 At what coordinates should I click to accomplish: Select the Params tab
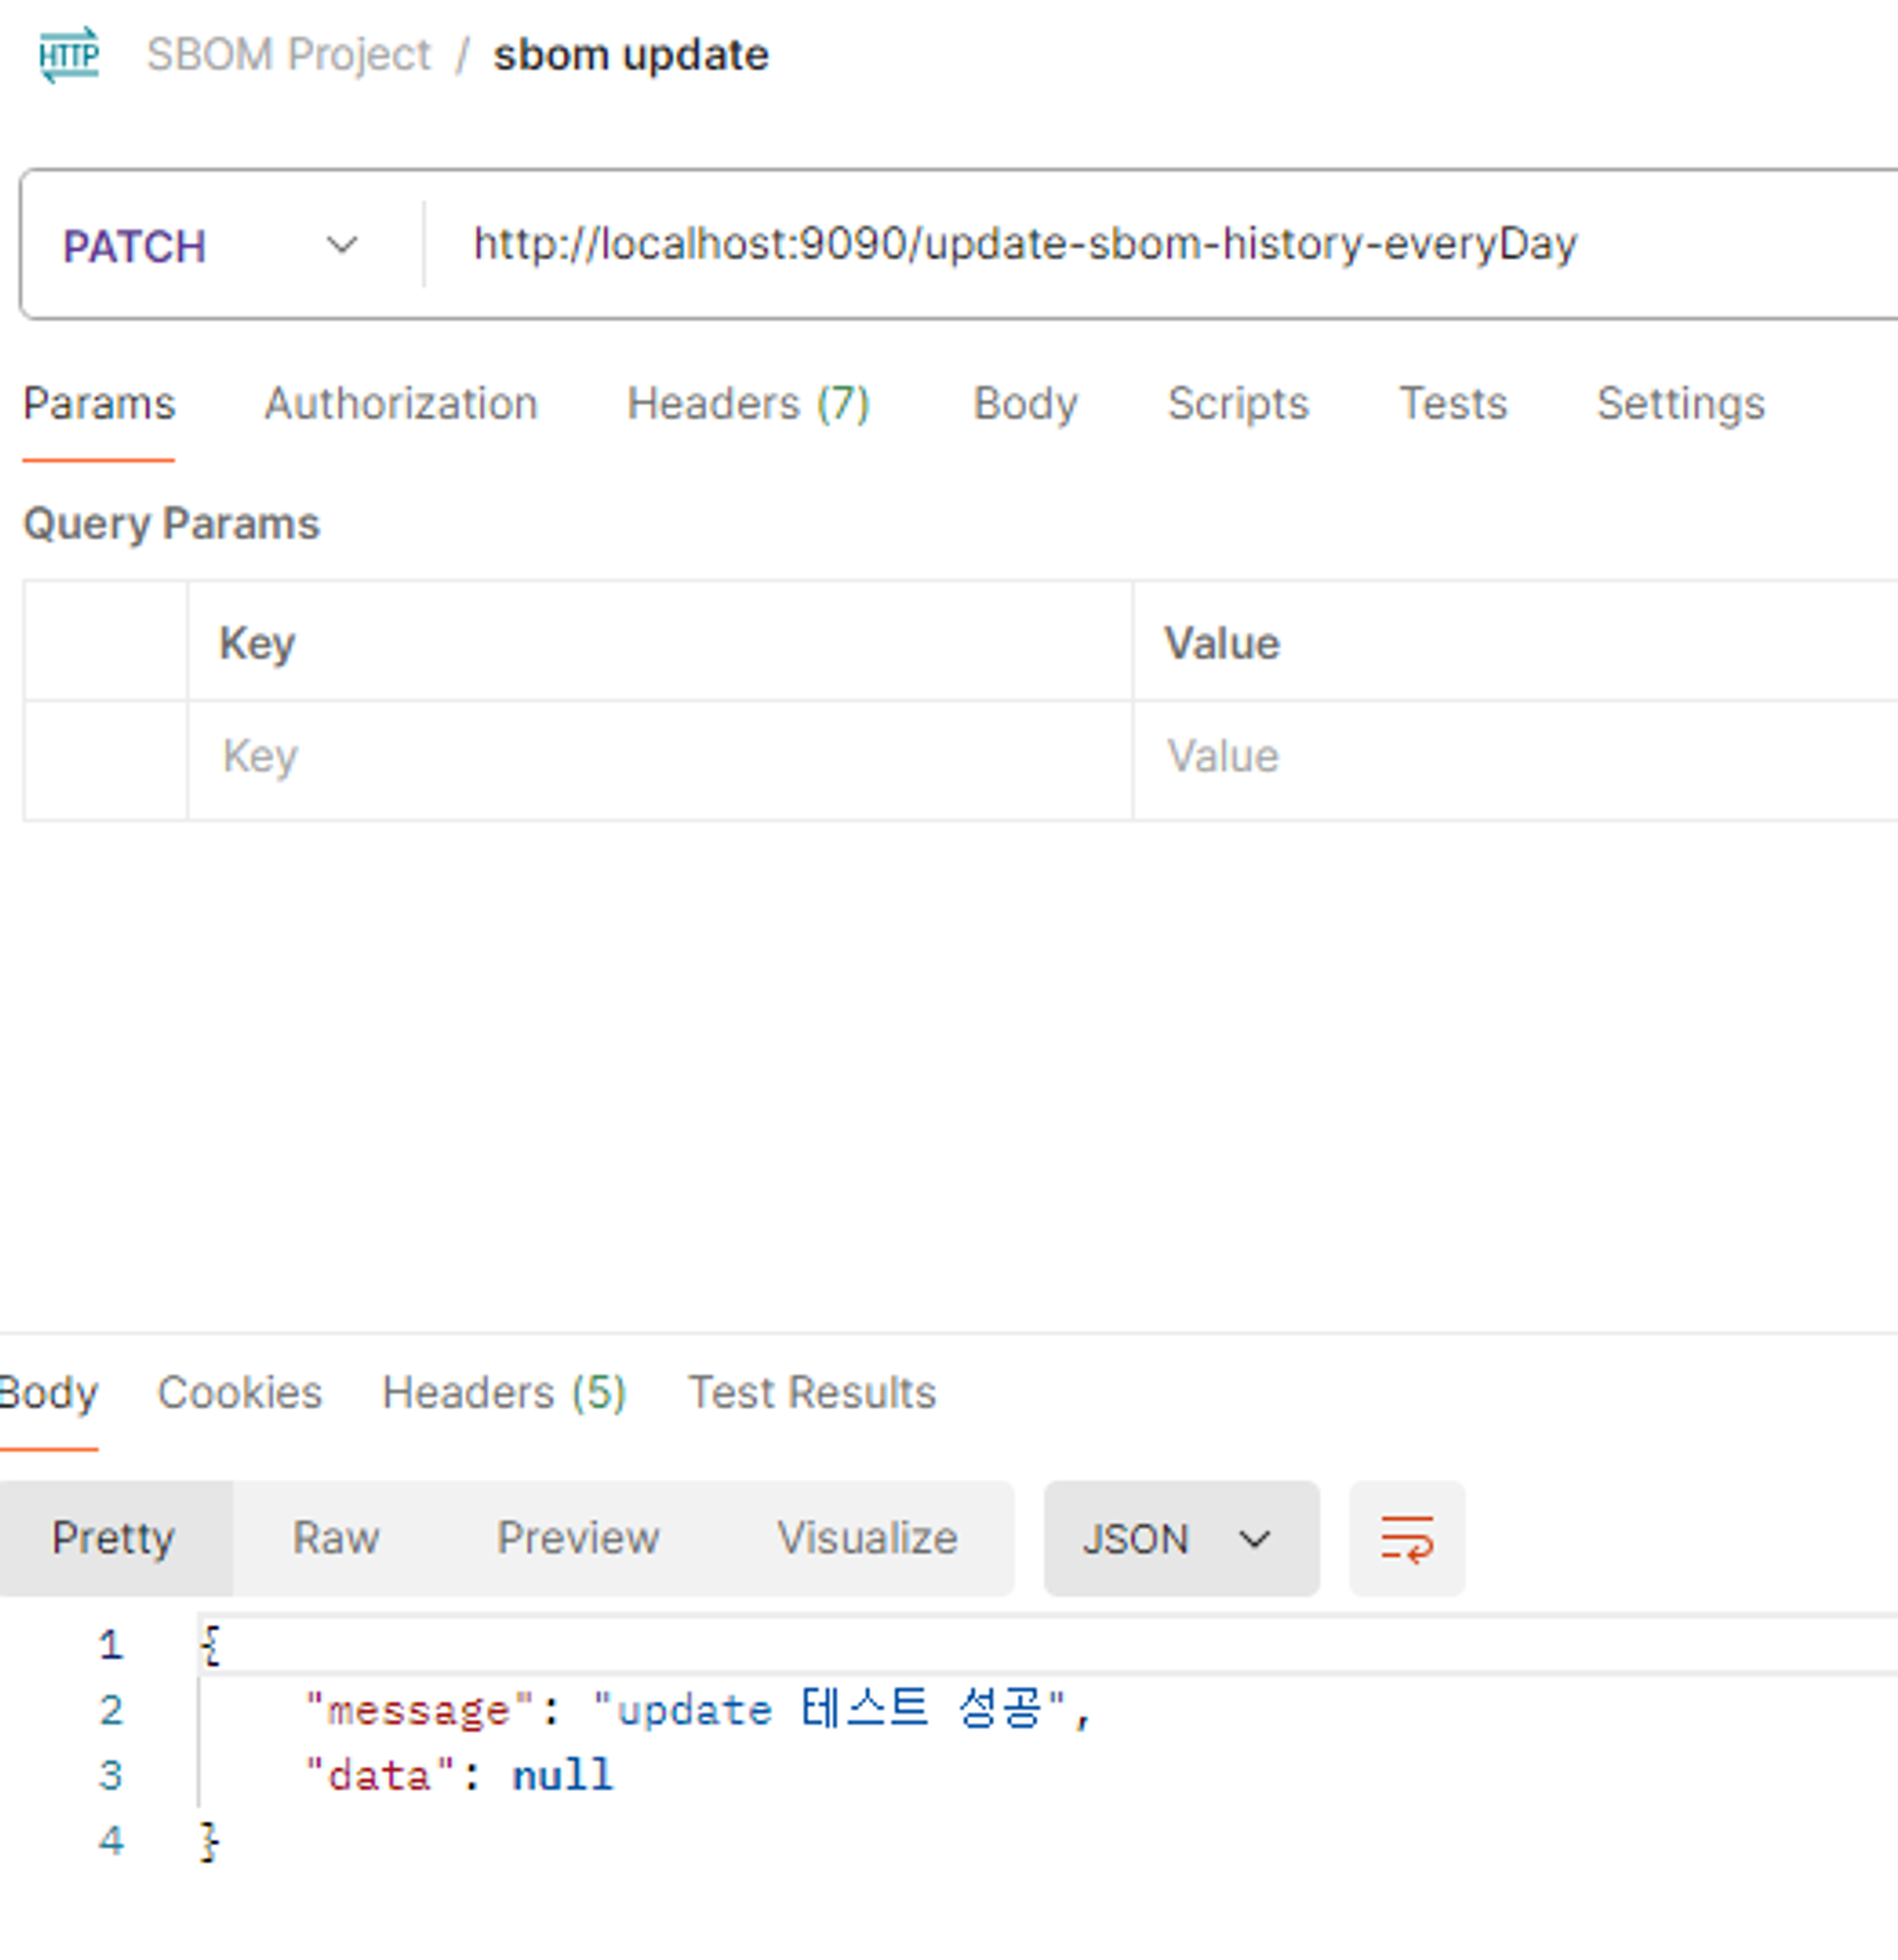(x=99, y=404)
